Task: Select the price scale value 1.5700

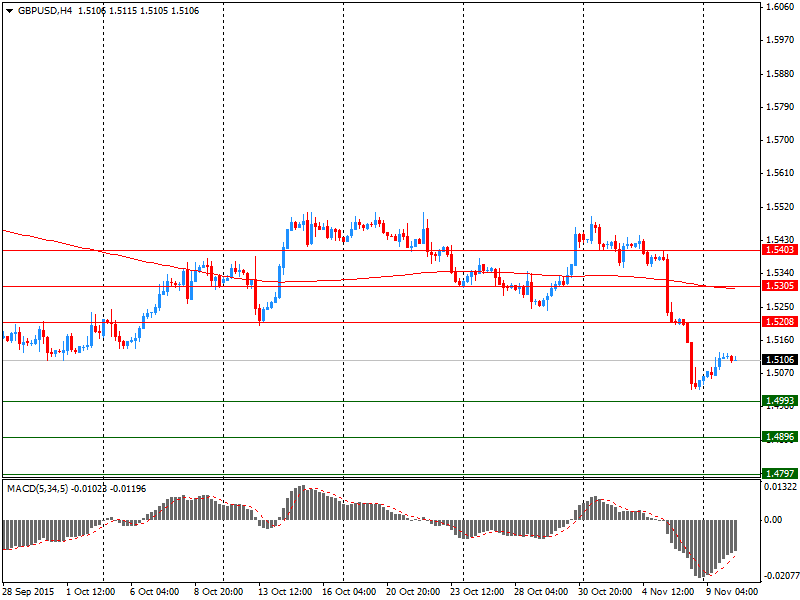Action: pyautogui.click(x=781, y=140)
